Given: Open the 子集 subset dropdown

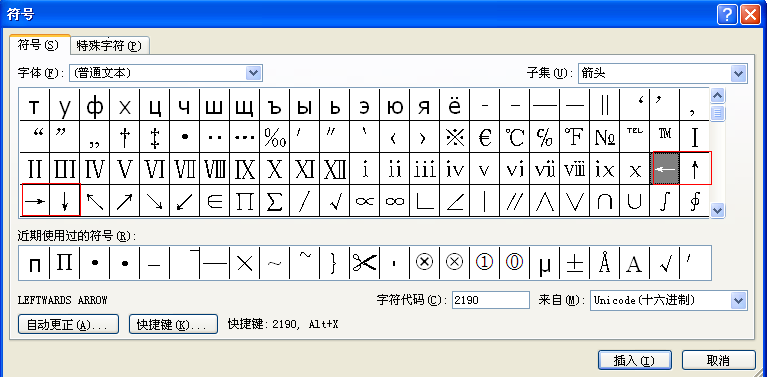Looking at the screenshot, I should click(x=739, y=73).
